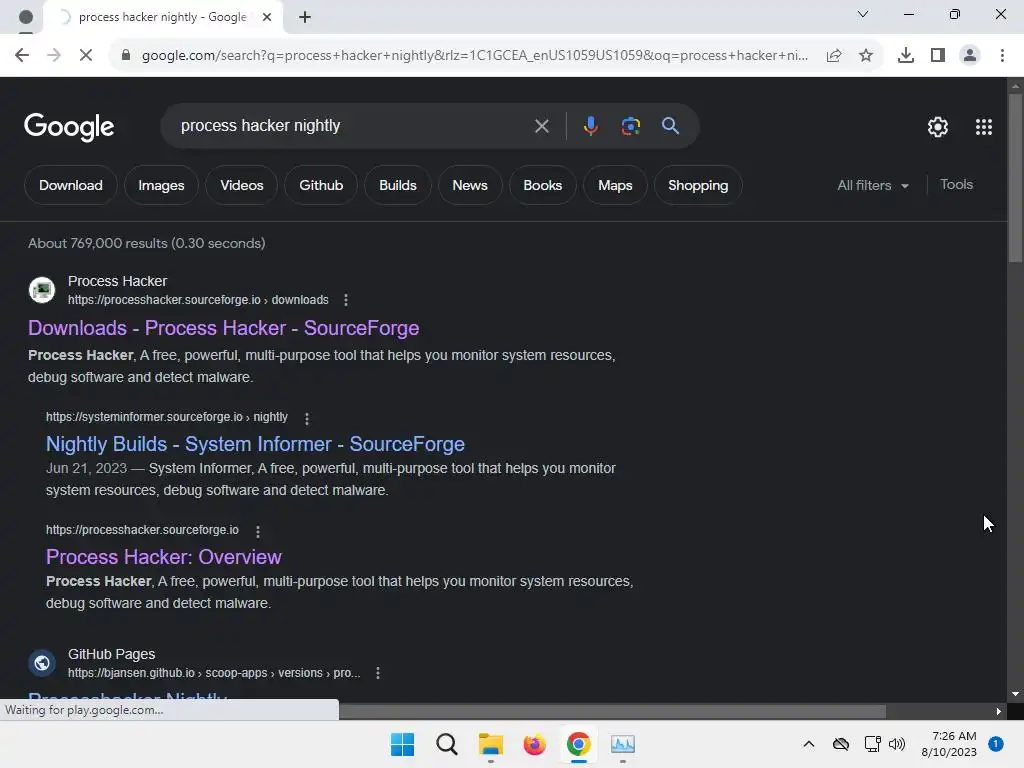Open Chrome three-dot menu
The image size is (1024, 768).
(x=1002, y=56)
